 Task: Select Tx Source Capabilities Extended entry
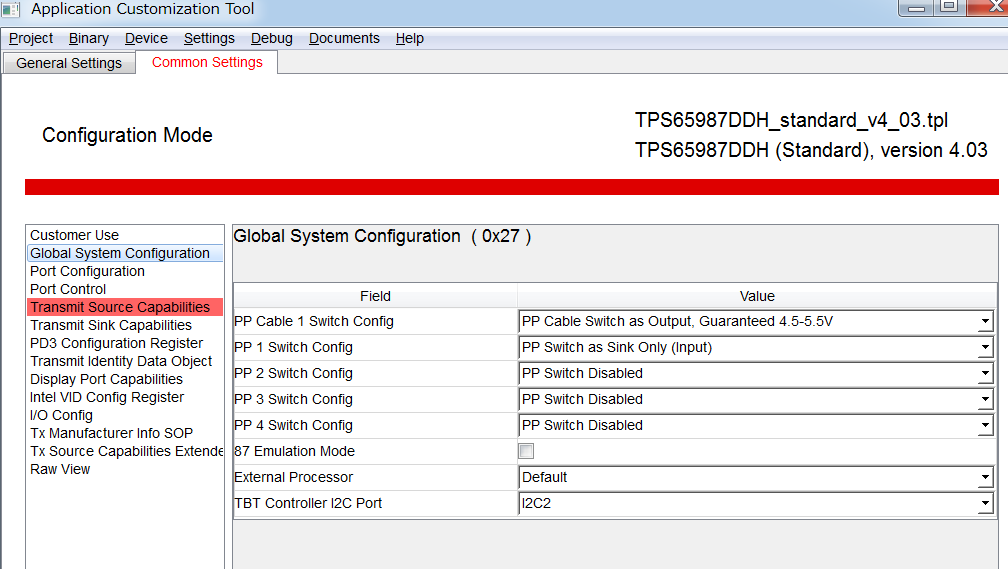[x=126, y=451]
